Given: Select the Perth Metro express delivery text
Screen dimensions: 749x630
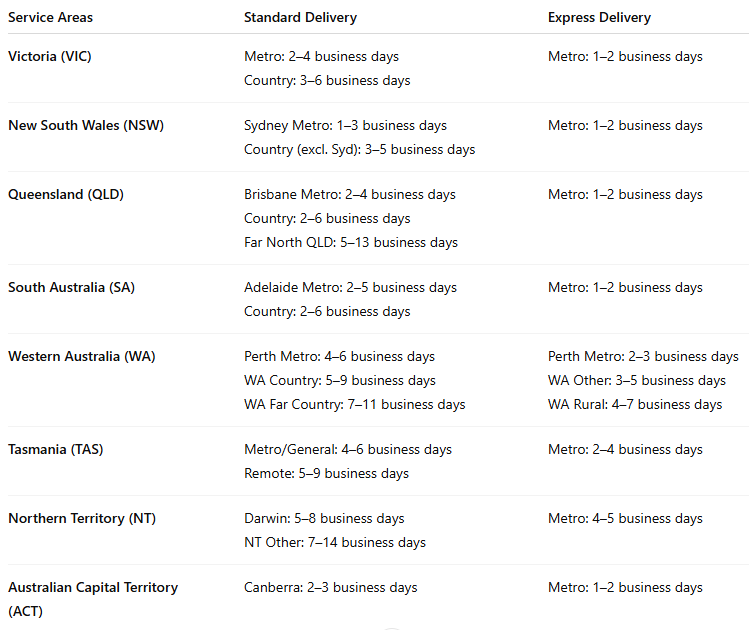Looking at the screenshot, I should (643, 357).
